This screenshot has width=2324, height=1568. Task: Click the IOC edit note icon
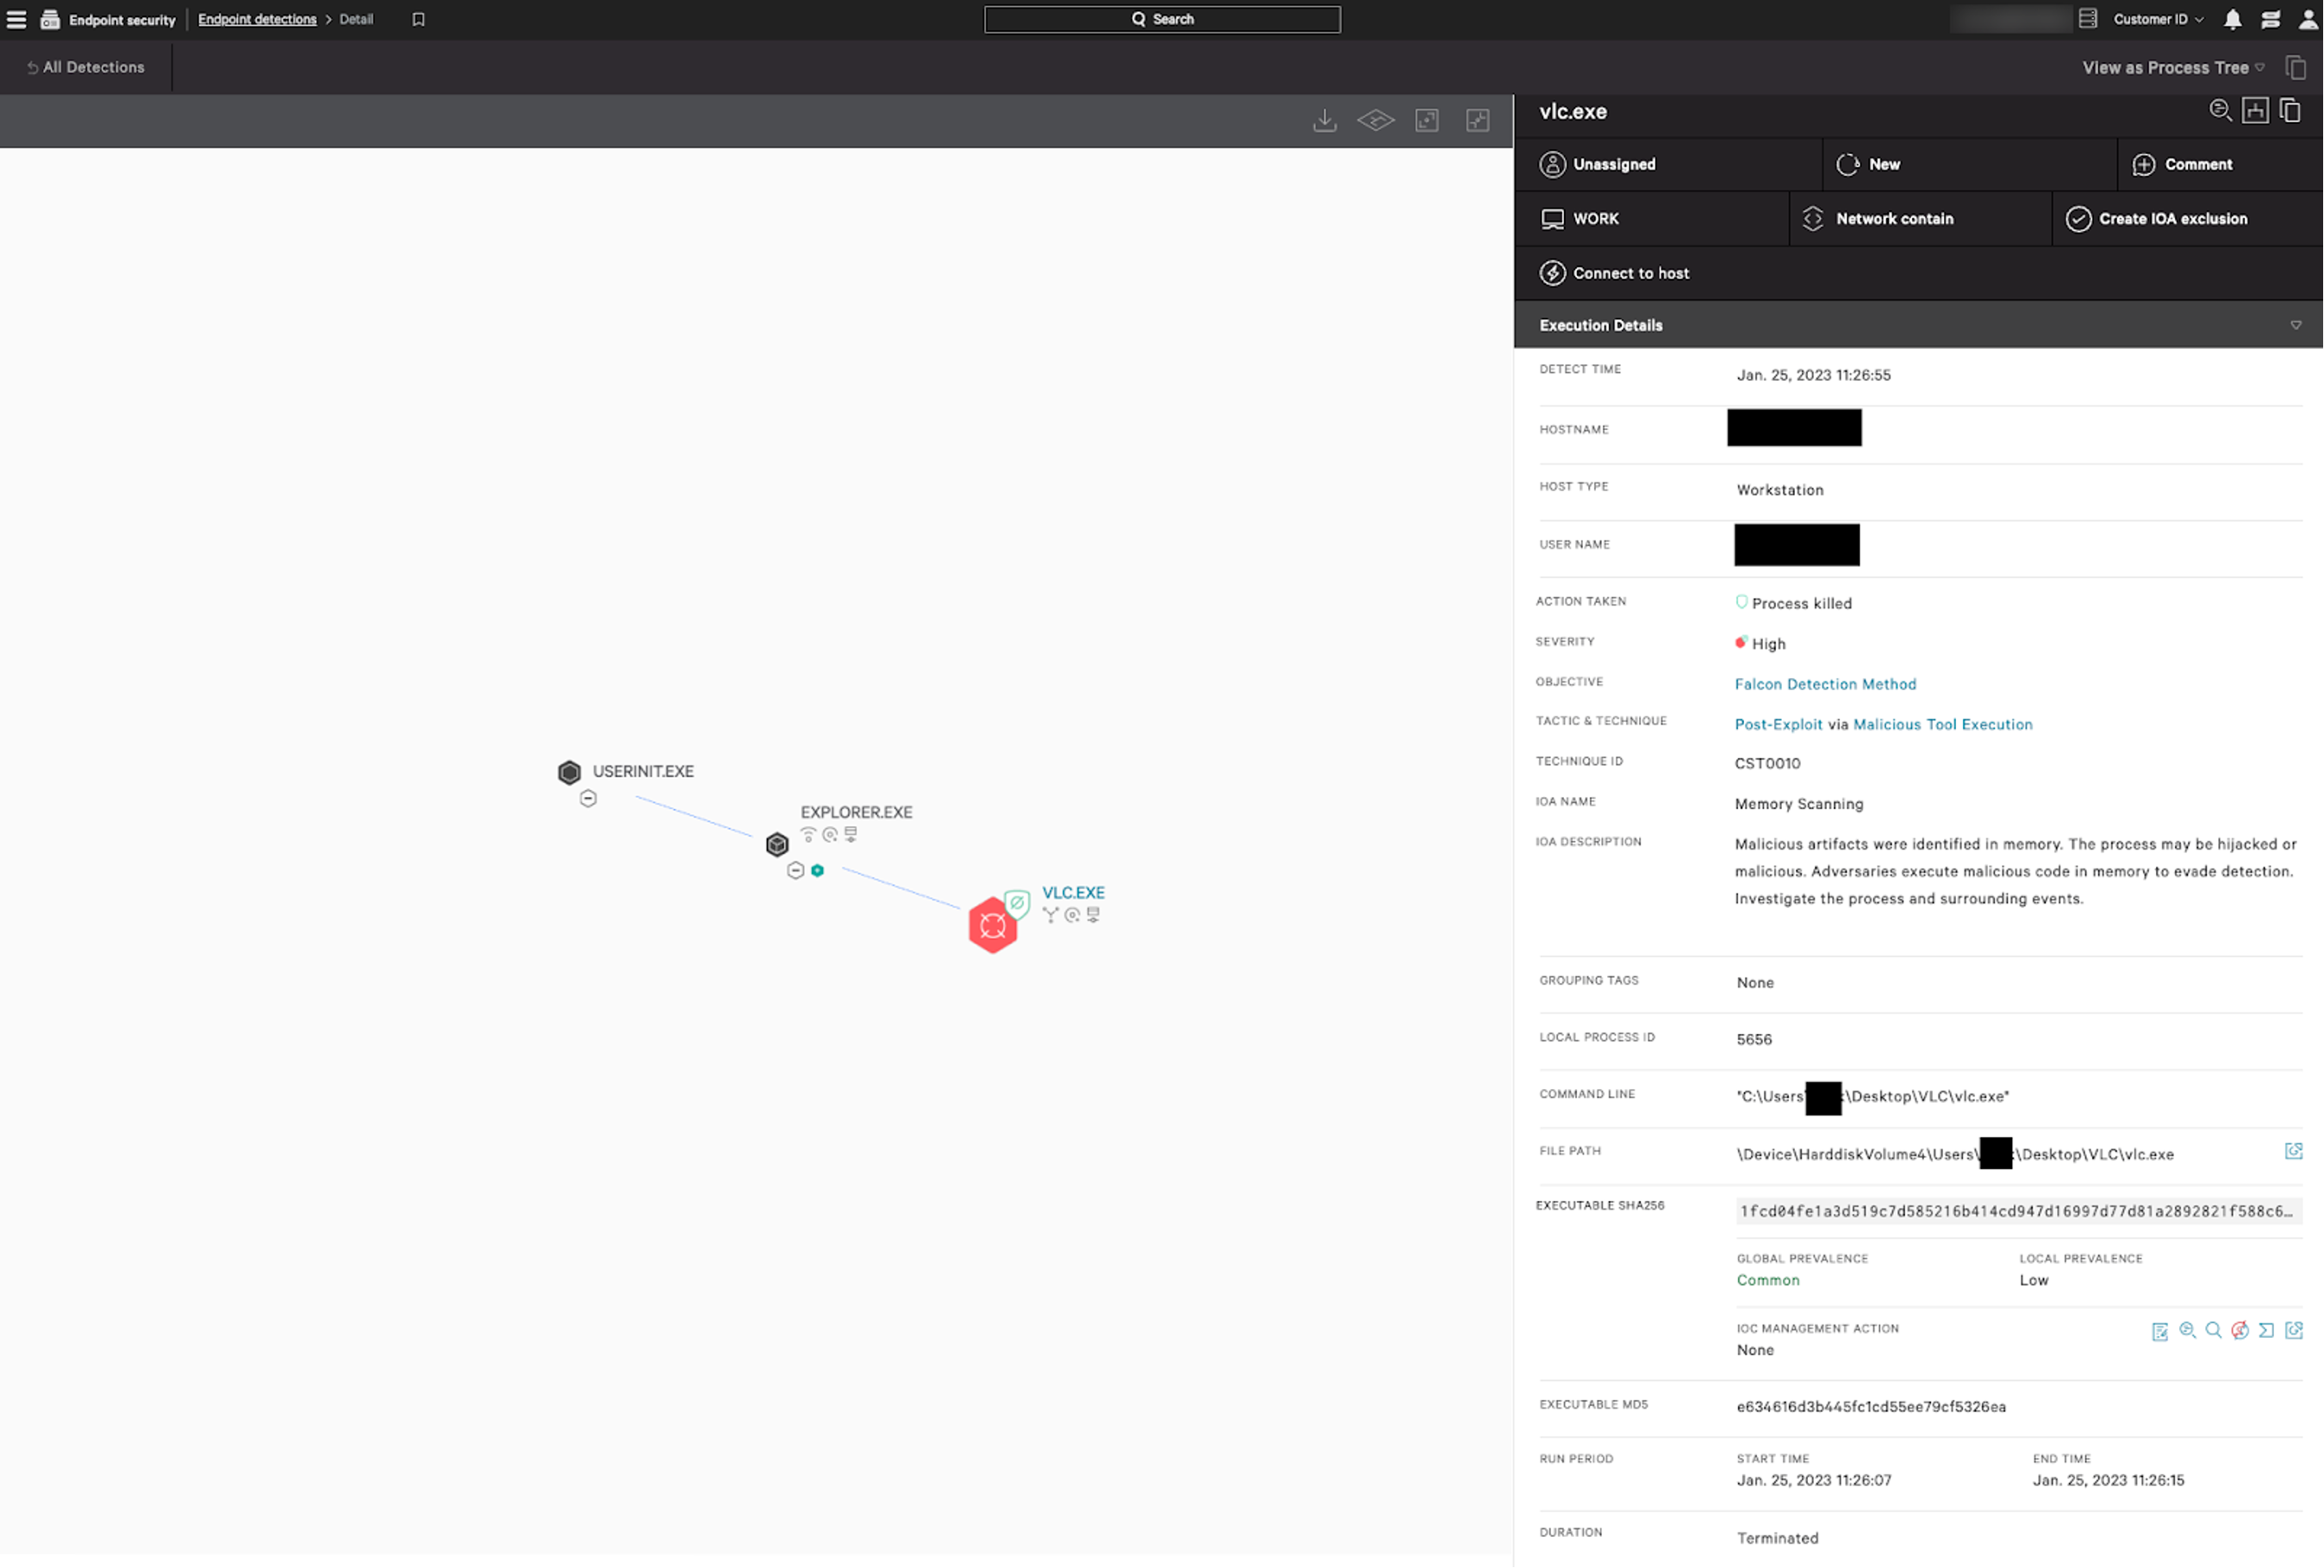[x=2160, y=1332]
